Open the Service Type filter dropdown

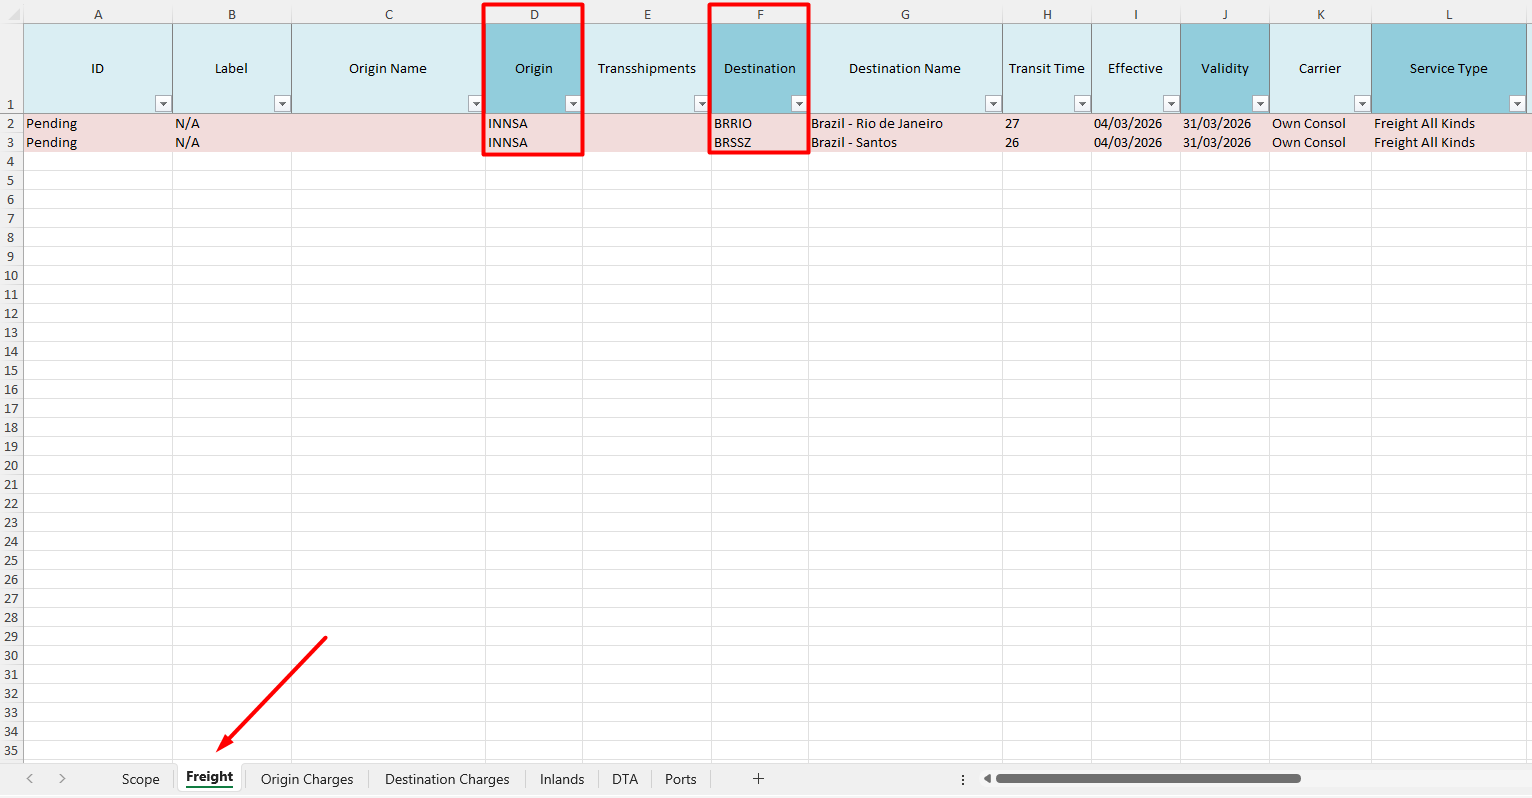pos(1517,104)
